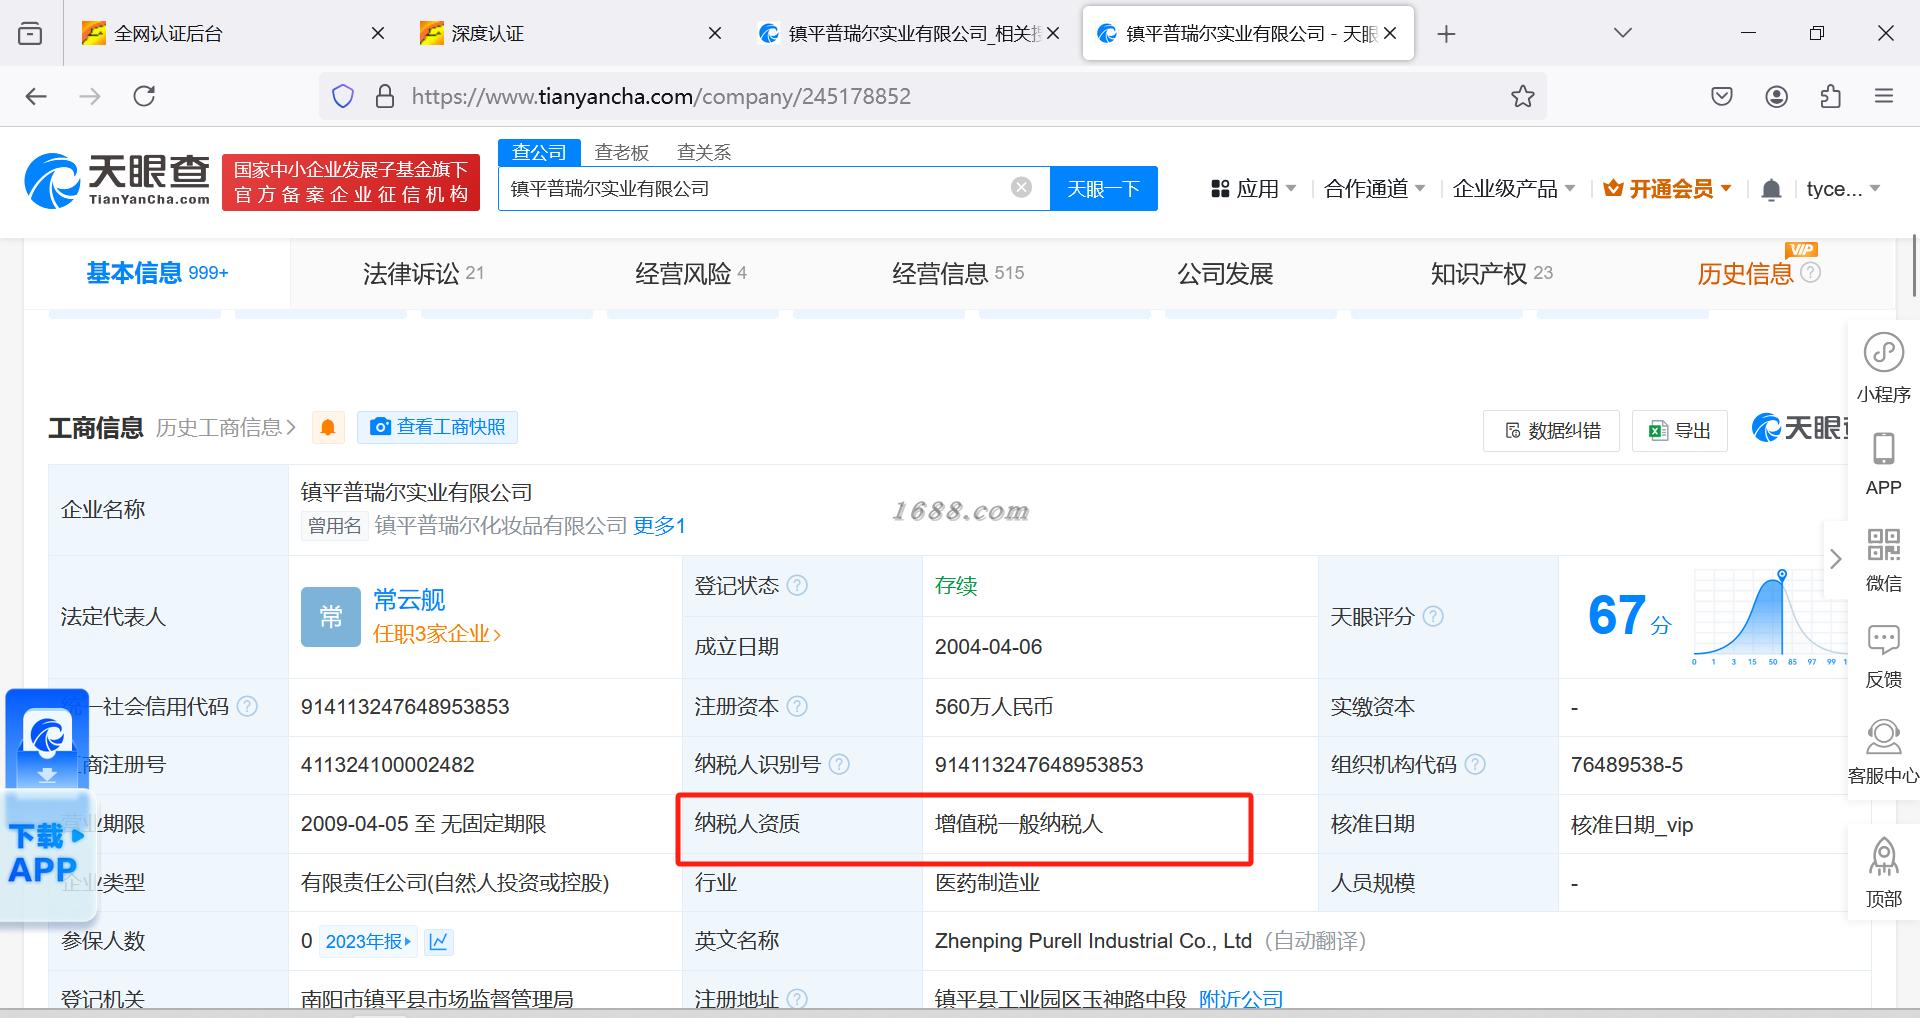Click the site lock icon

(x=384, y=96)
